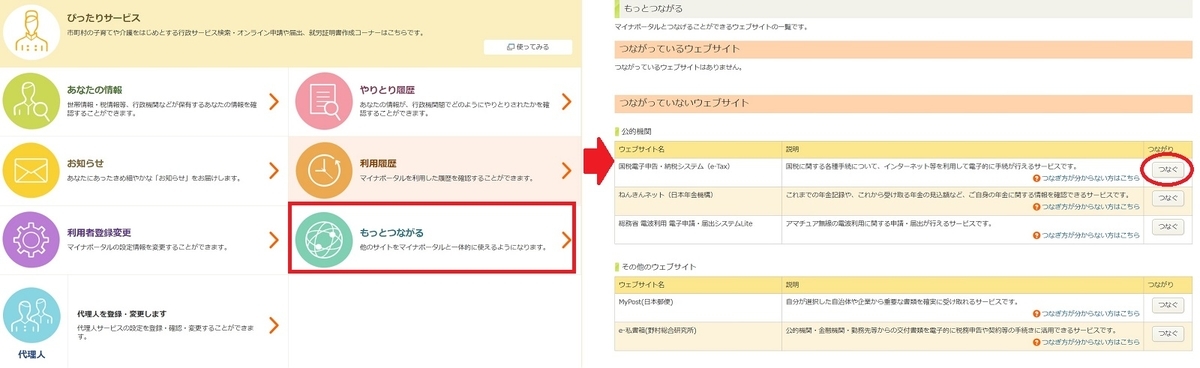Click the help icon in the MyPost row

1036,313
